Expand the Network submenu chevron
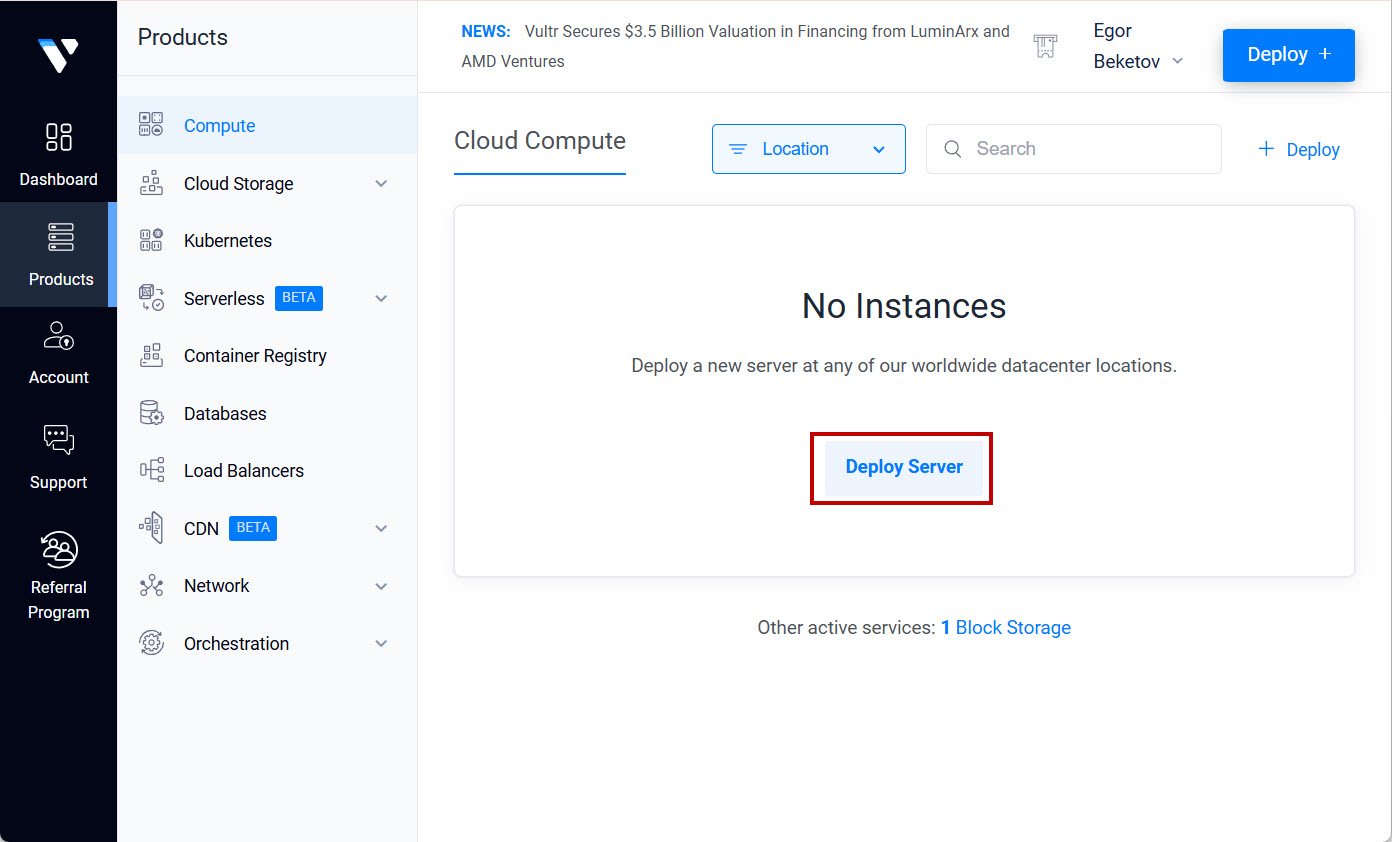Viewport: 1392px width, 842px height. (381, 586)
